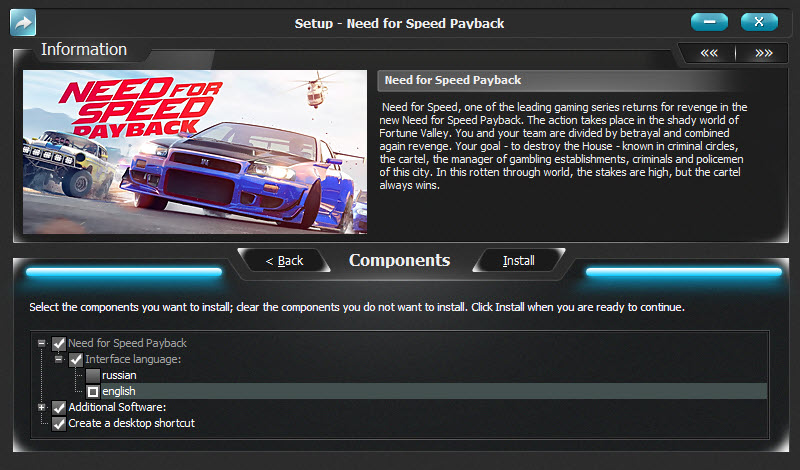Uncheck Create a desktop shortcut

[59, 423]
